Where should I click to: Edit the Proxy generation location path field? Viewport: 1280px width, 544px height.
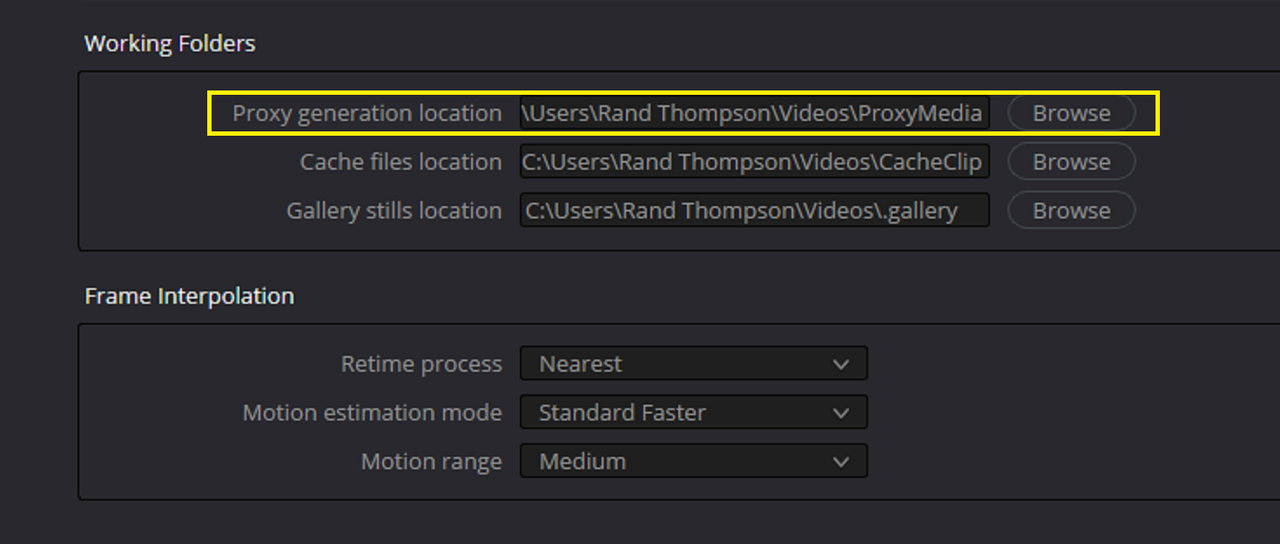tap(754, 113)
